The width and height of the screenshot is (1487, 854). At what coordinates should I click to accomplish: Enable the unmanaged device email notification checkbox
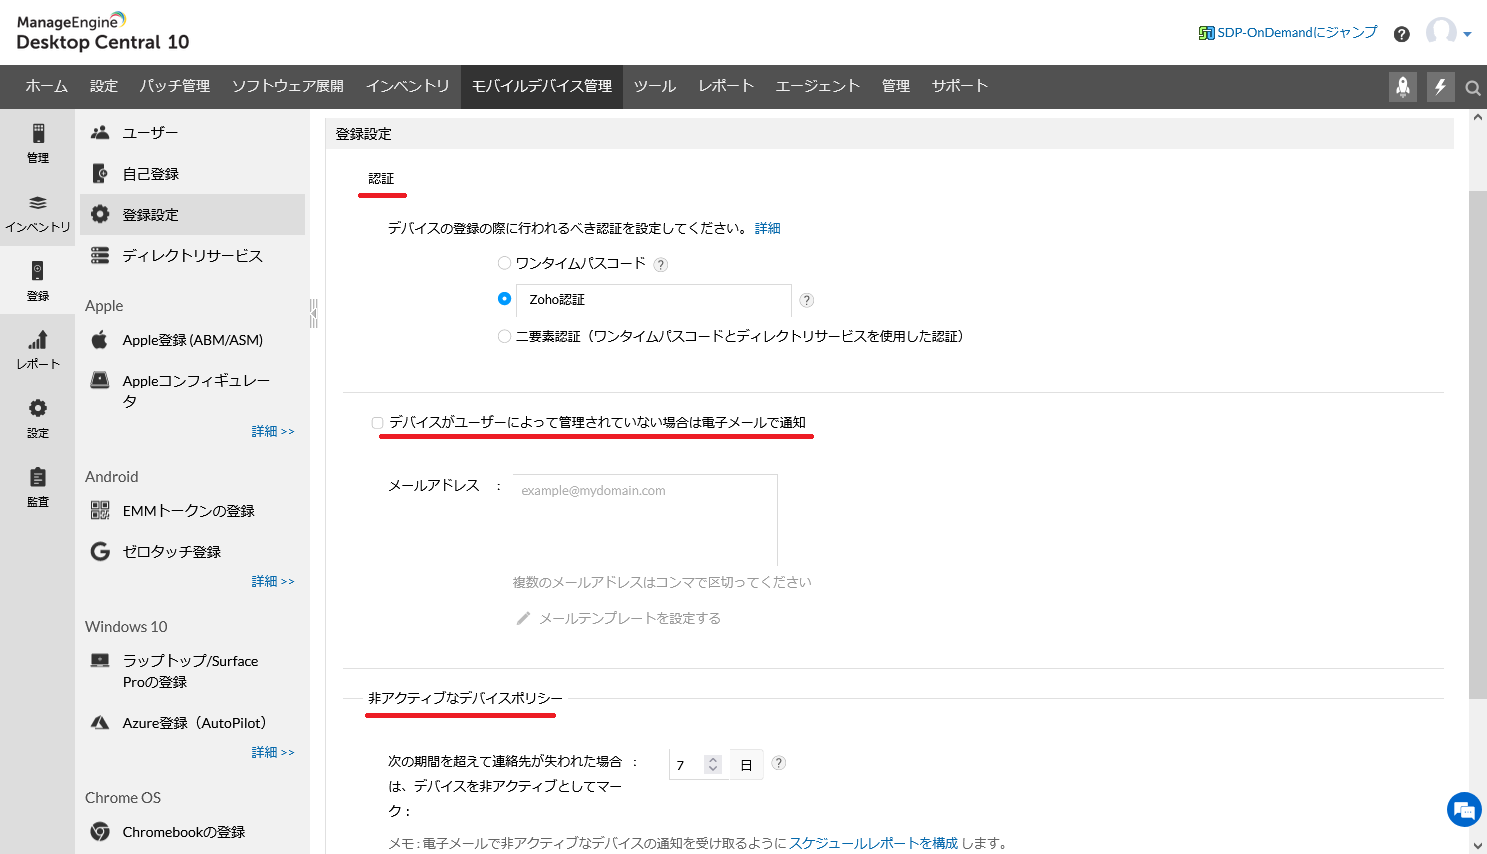coord(378,423)
